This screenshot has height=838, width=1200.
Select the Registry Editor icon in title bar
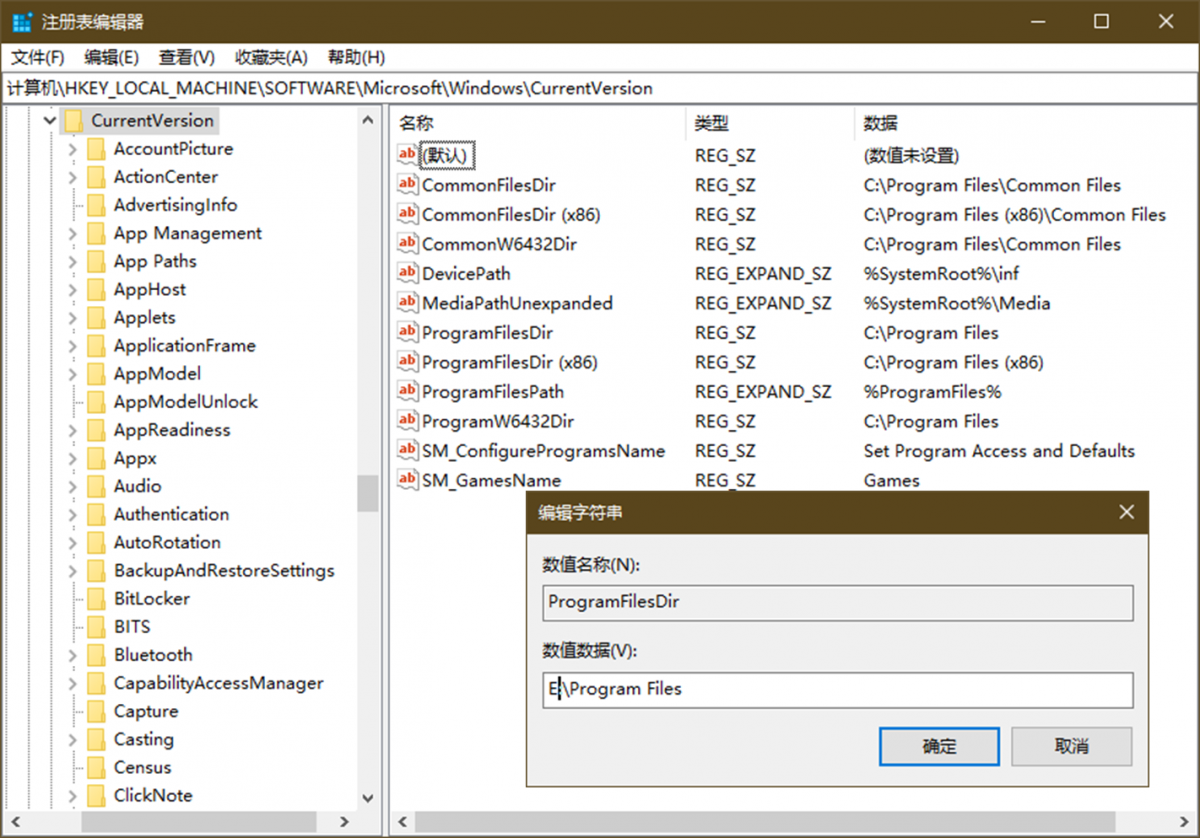click(x=22, y=20)
